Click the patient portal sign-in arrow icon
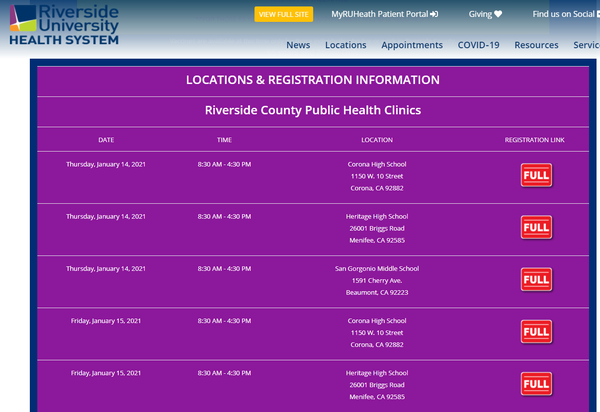This screenshot has height=412, width=600. [x=434, y=14]
